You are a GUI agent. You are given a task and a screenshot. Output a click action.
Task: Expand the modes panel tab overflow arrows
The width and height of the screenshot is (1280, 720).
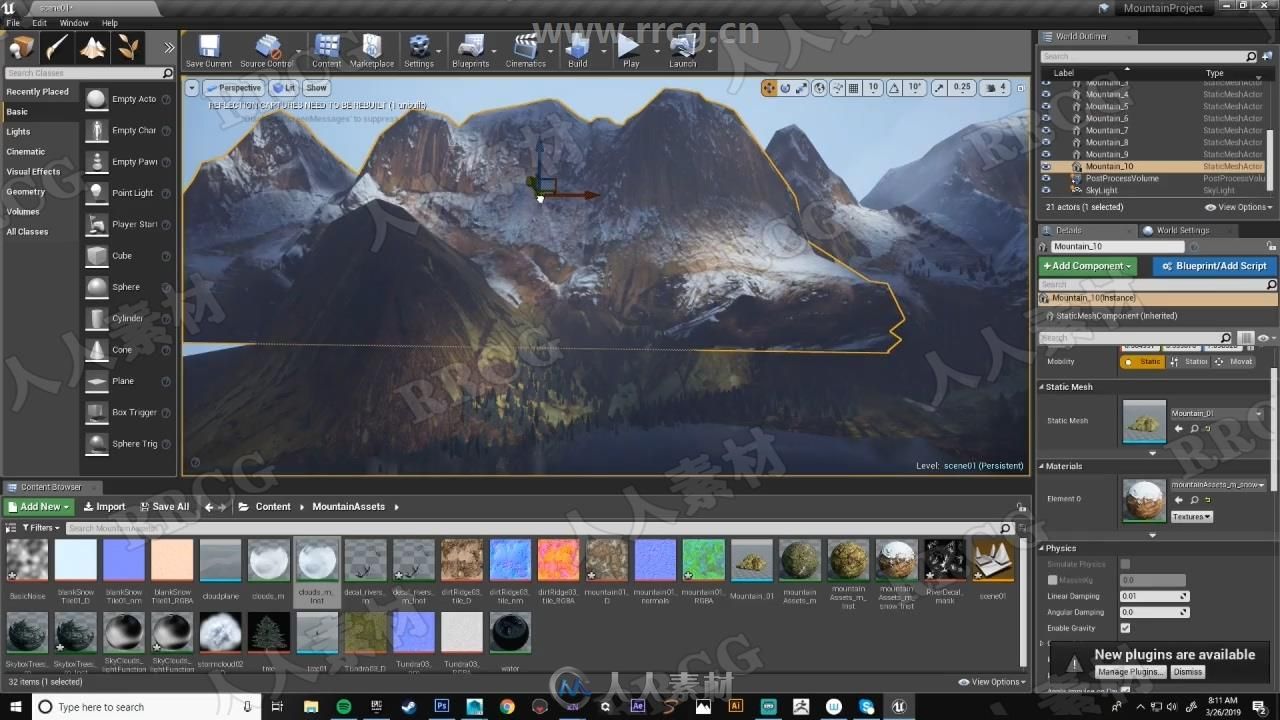pyautogui.click(x=169, y=47)
